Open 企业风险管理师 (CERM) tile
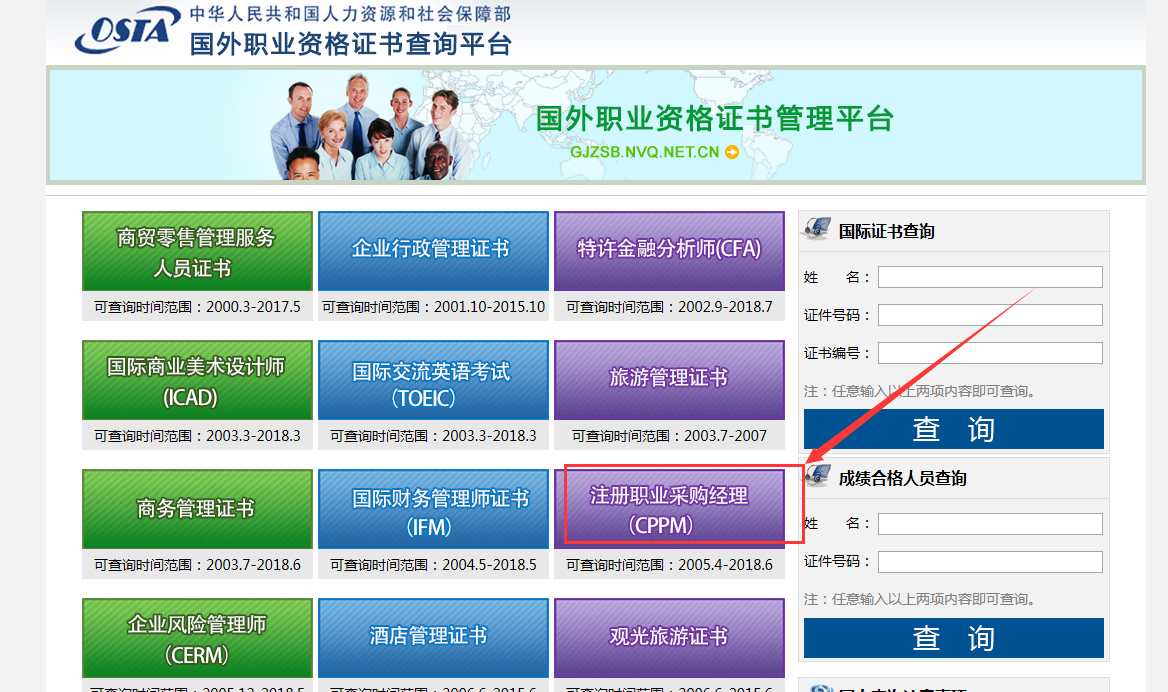 (197, 638)
